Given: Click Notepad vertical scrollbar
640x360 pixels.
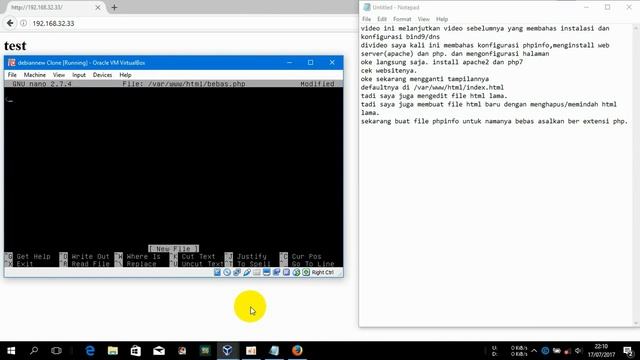Looking at the screenshot, I should pos(636,176).
